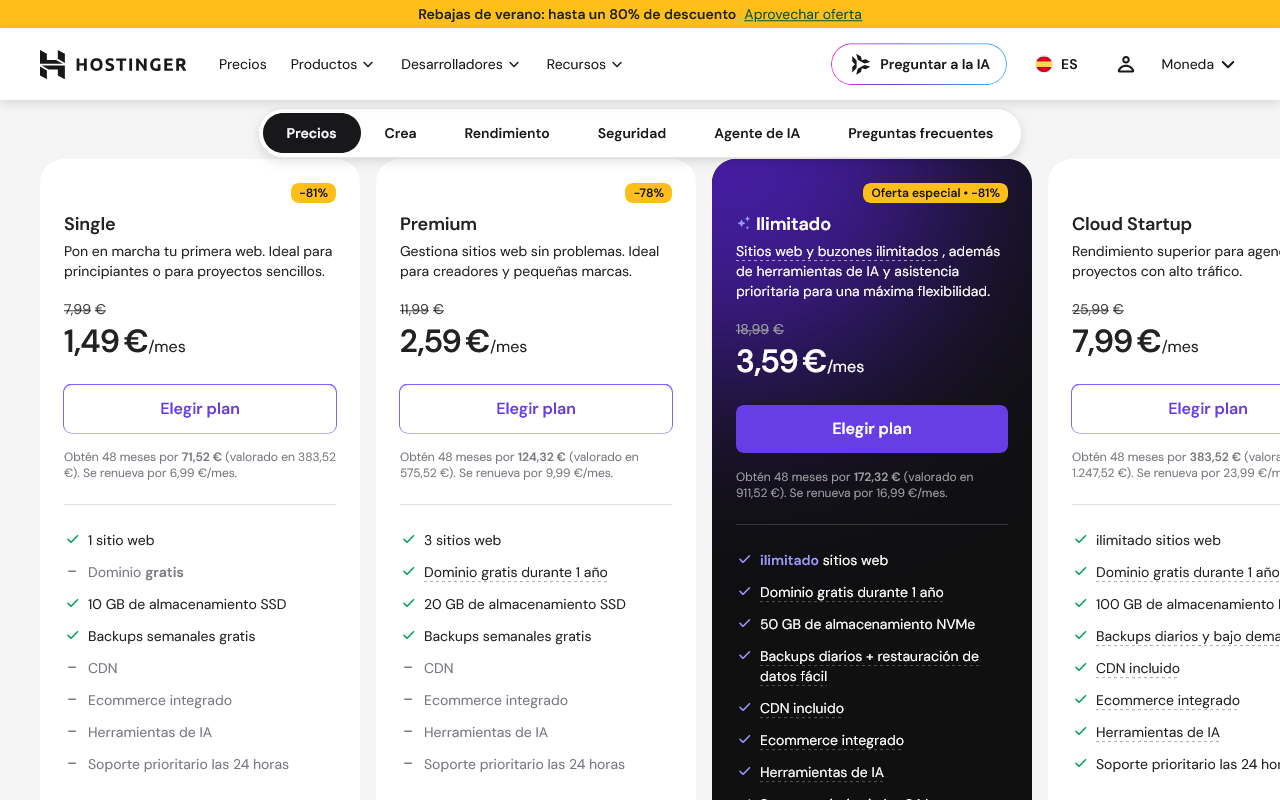Open the user account icon
The height and width of the screenshot is (800, 1280).
[1126, 64]
